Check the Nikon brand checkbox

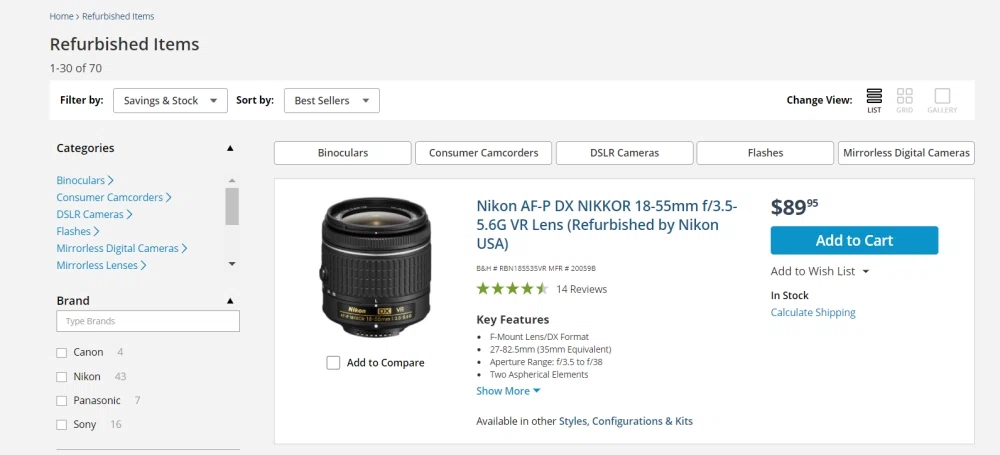click(x=61, y=377)
